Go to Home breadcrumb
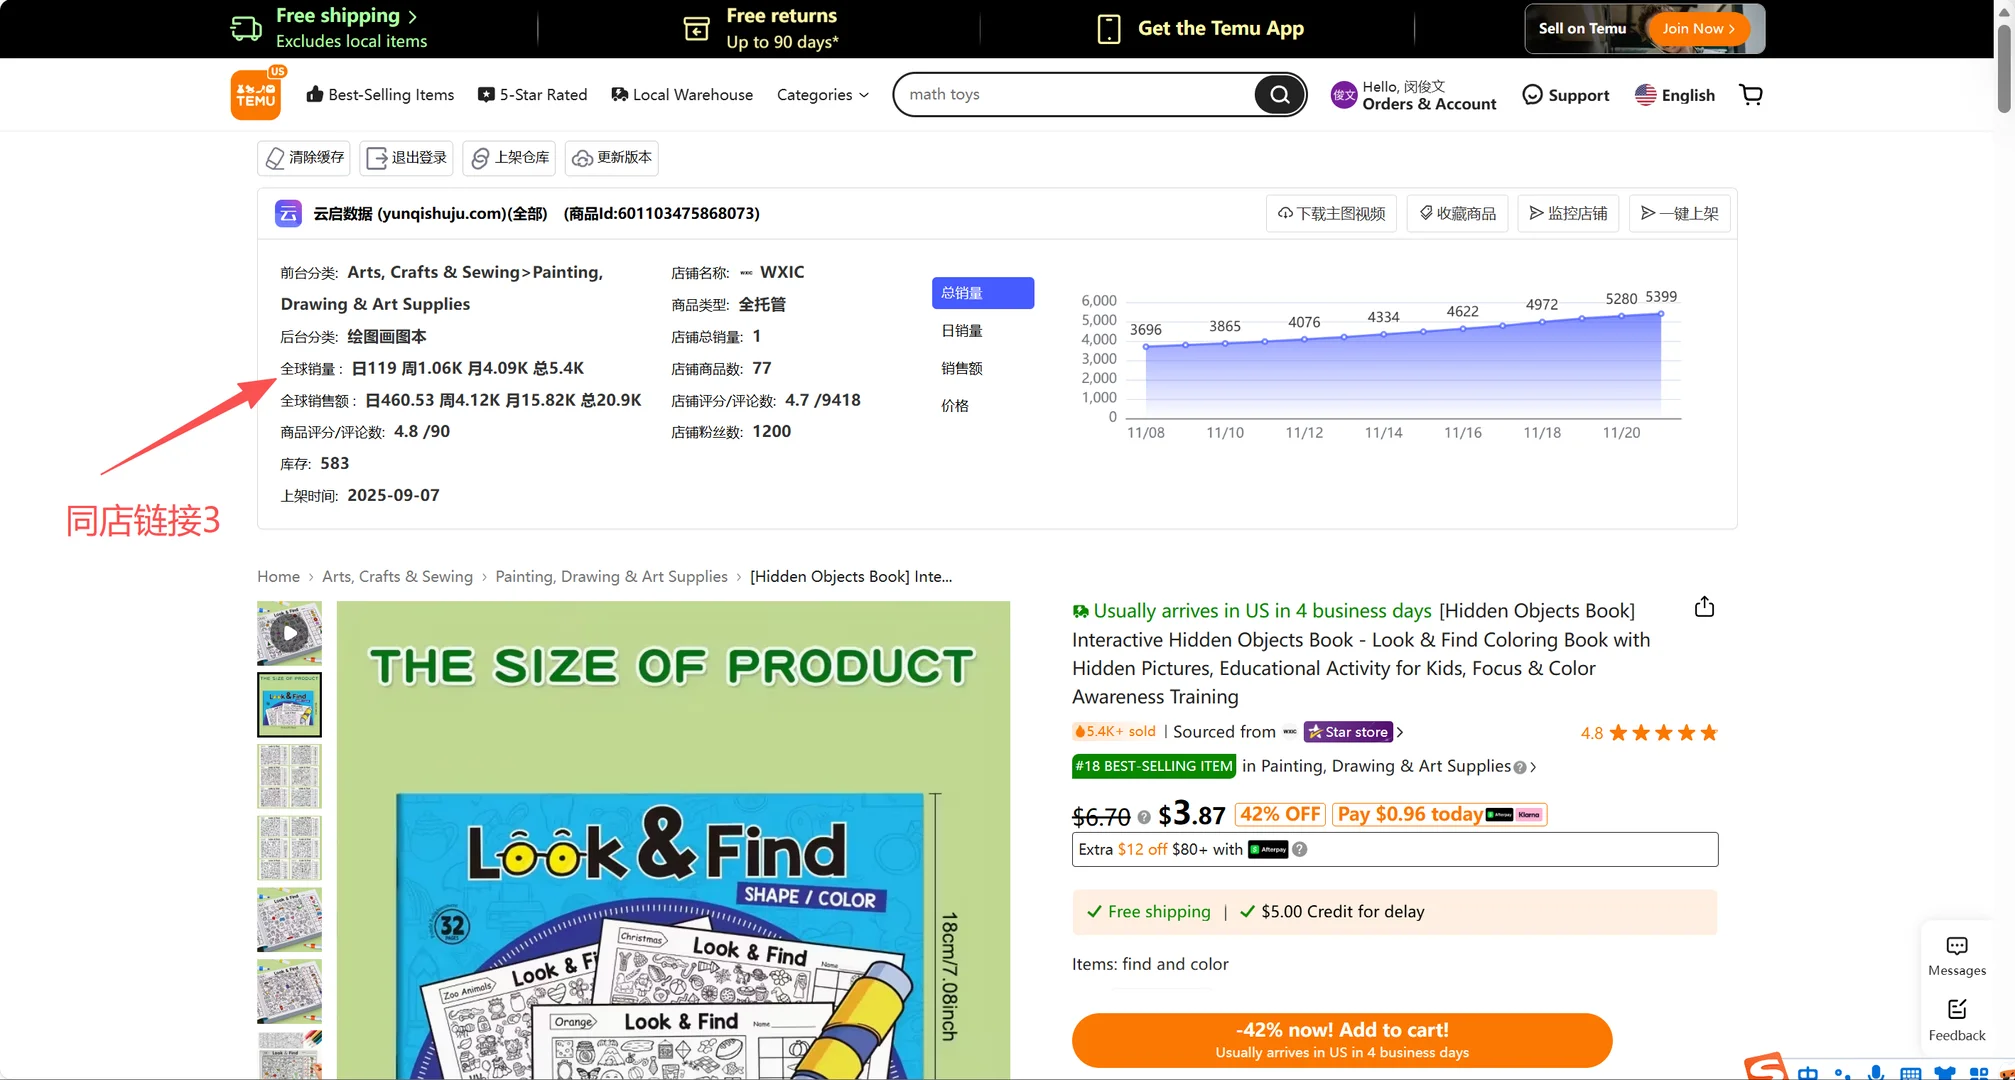The image size is (2015, 1080). tap(278, 577)
